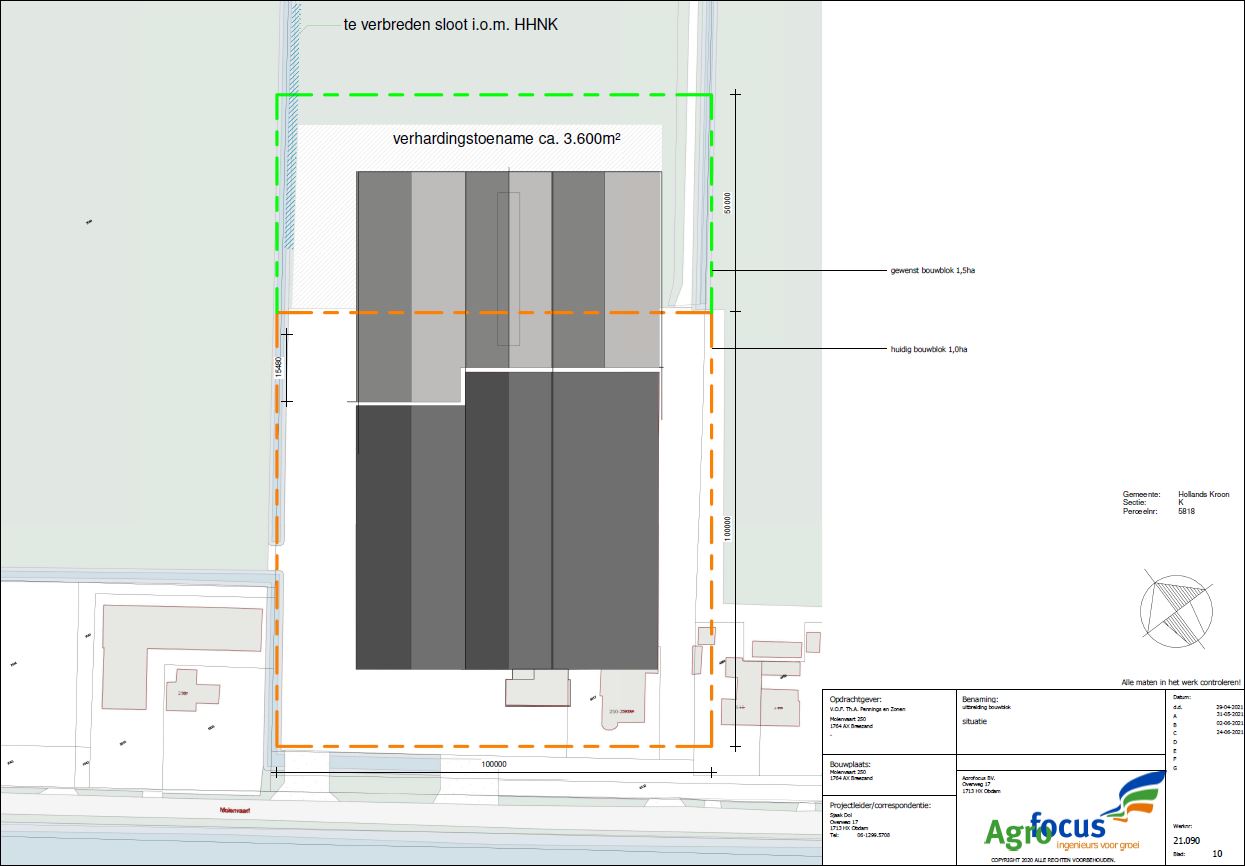The height and width of the screenshot is (866, 1245).
Task: Click the Projectleider/correspondentie heading
Action: (880, 804)
